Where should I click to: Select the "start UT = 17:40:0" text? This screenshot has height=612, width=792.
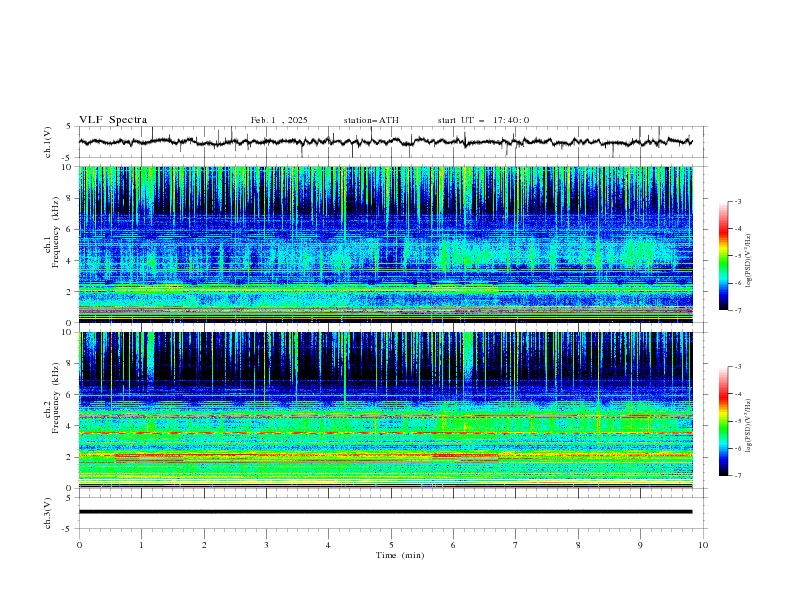tap(483, 120)
